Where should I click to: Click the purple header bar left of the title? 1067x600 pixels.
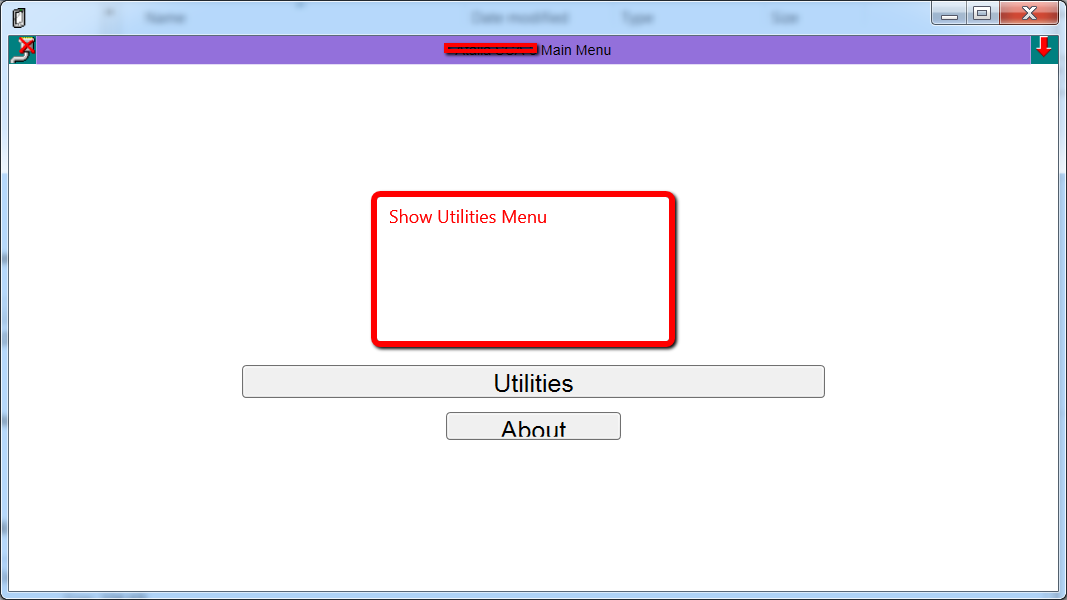tap(238, 50)
